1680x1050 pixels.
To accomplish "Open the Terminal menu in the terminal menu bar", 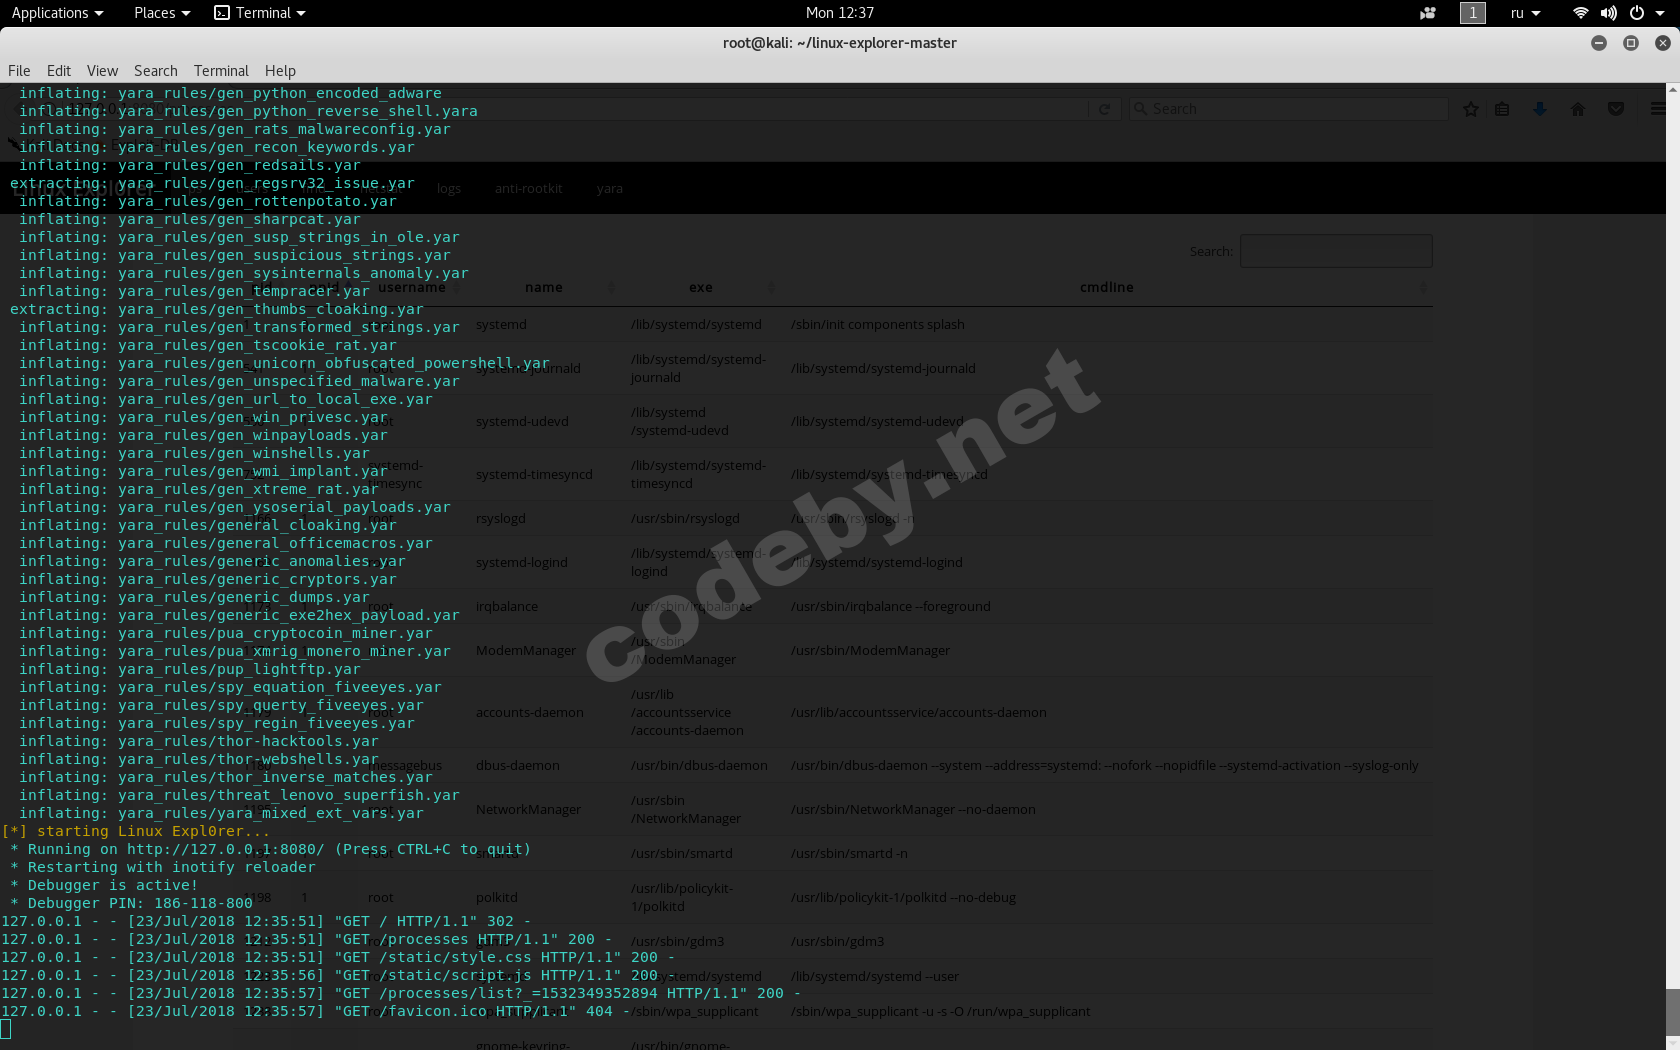I will click(x=221, y=71).
